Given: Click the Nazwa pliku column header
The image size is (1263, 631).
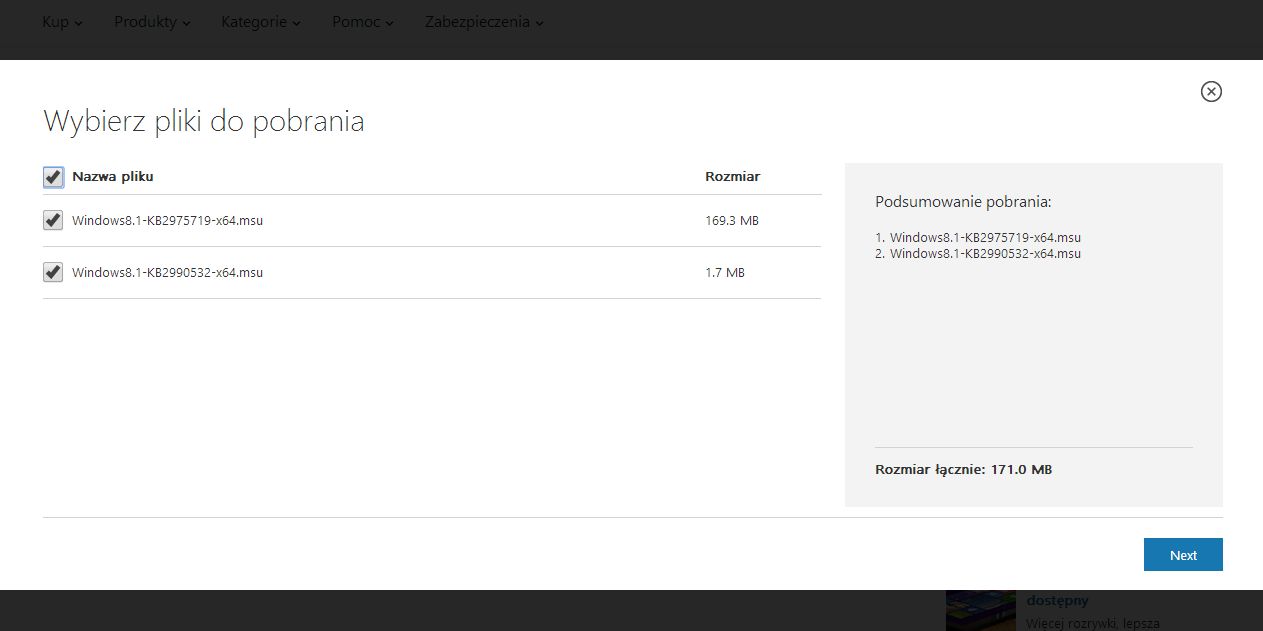Looking at the screenshot, I should tap(112, 177).
